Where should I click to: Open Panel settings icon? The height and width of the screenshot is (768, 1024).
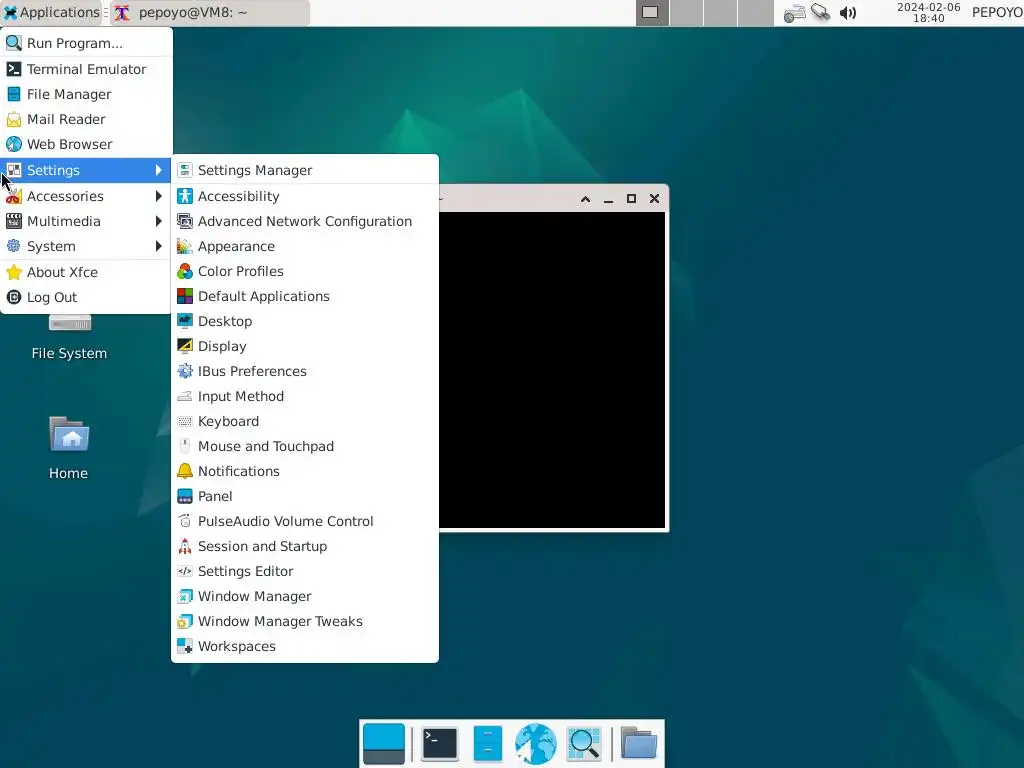tap(185, 496)
